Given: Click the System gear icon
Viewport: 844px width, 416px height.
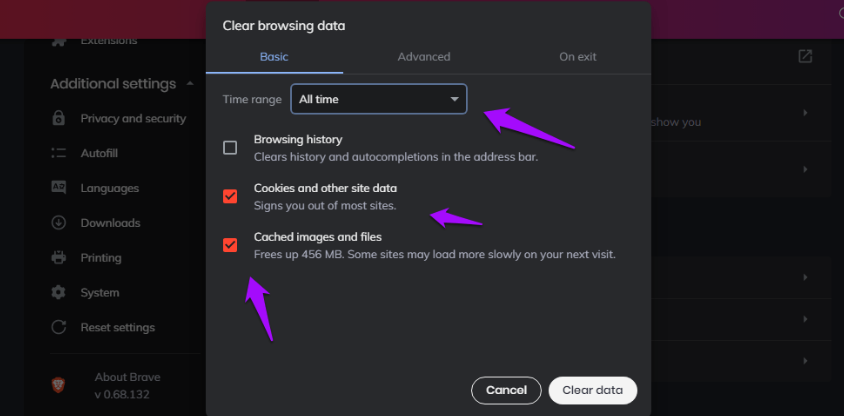Looking at the screenshot, I should pyautogui.click(x=59, y=293).
